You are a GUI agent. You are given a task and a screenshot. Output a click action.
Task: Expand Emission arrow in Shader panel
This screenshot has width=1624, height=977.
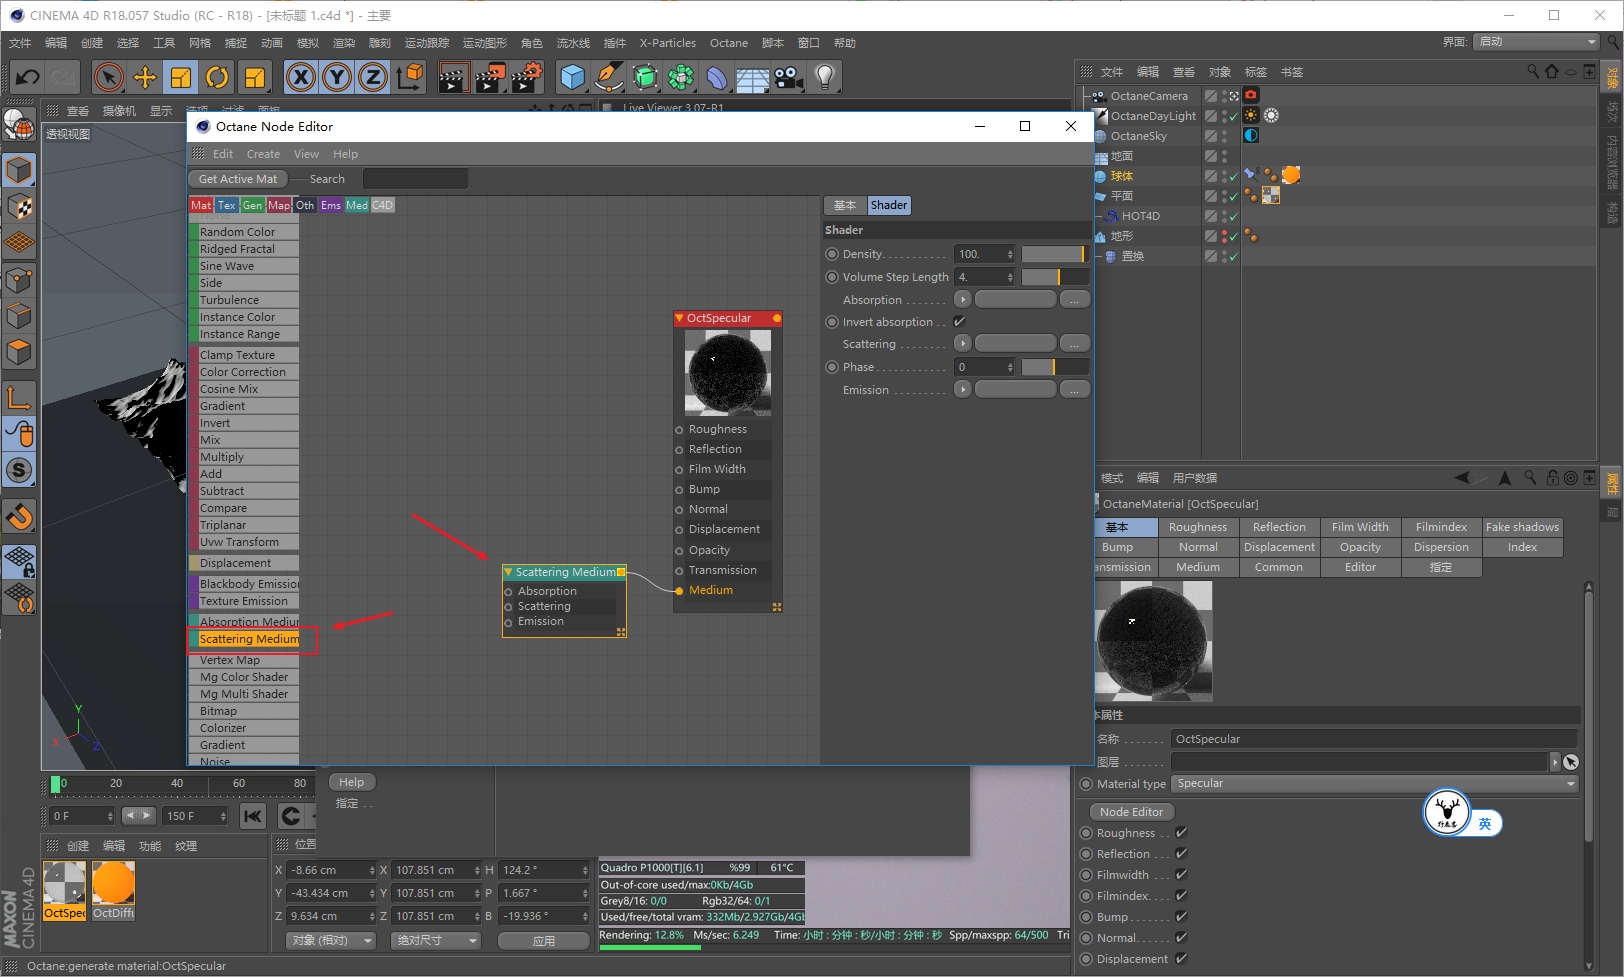tap(962, 389)
